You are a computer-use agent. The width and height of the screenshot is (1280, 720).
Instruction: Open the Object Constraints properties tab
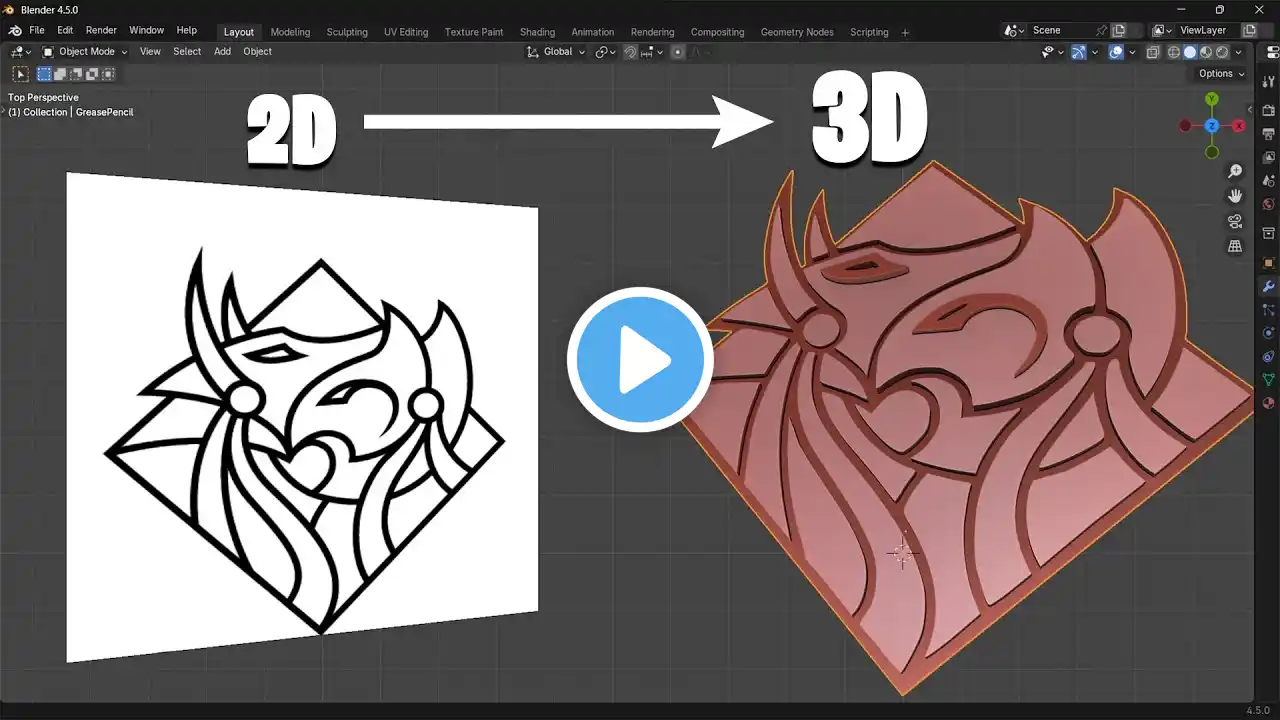1269,357
